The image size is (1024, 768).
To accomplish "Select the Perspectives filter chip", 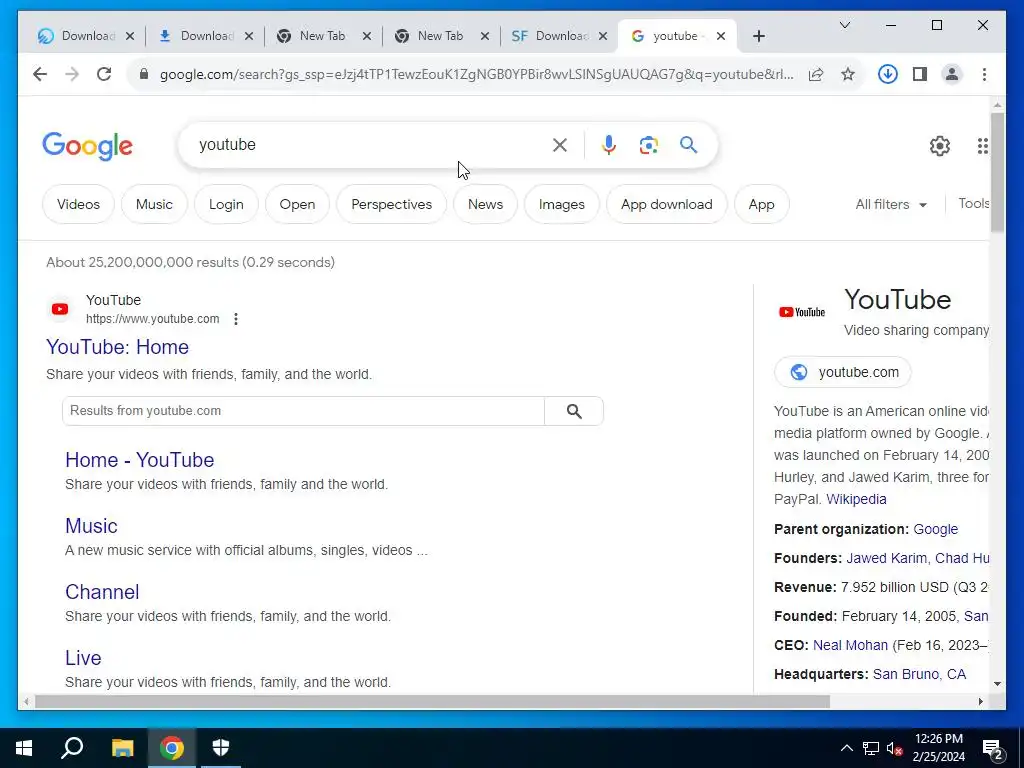I will pos(391,204).
